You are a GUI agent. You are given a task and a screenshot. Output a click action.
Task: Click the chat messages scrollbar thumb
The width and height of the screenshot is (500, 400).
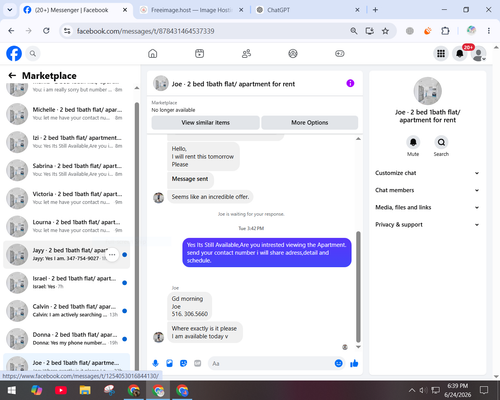click(x=358, y=287)
